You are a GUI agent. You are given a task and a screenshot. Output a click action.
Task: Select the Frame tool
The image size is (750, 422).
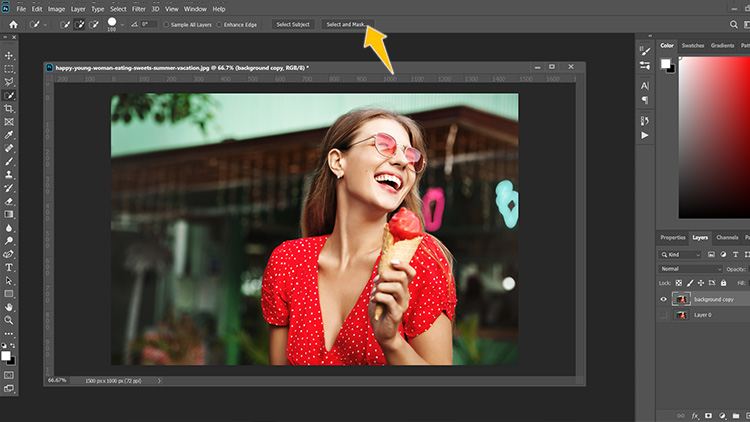click(9, 122)
